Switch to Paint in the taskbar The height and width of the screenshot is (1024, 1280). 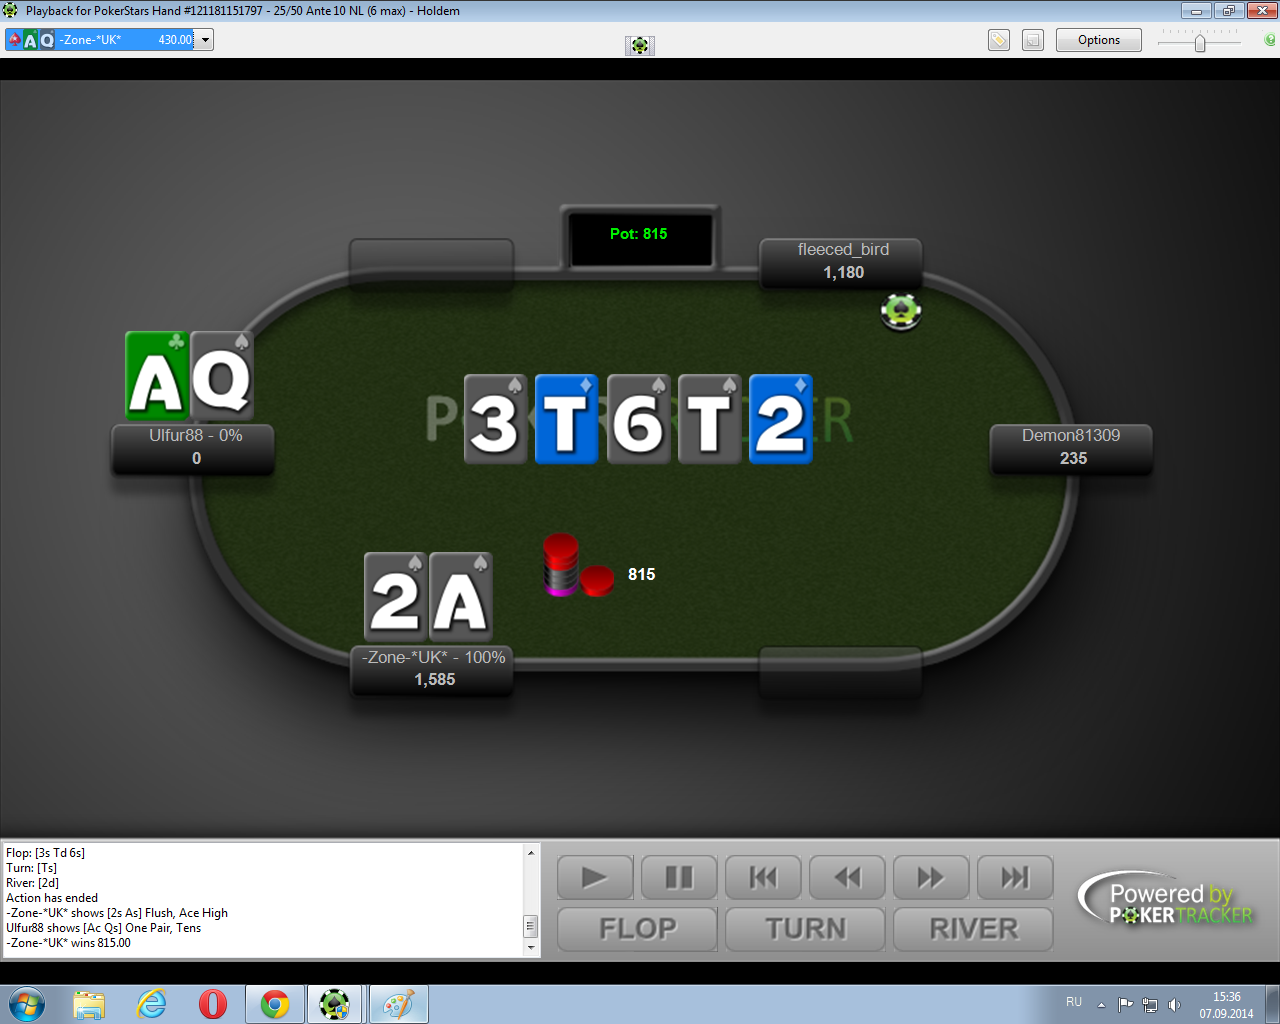click(x=398, y=1004)
